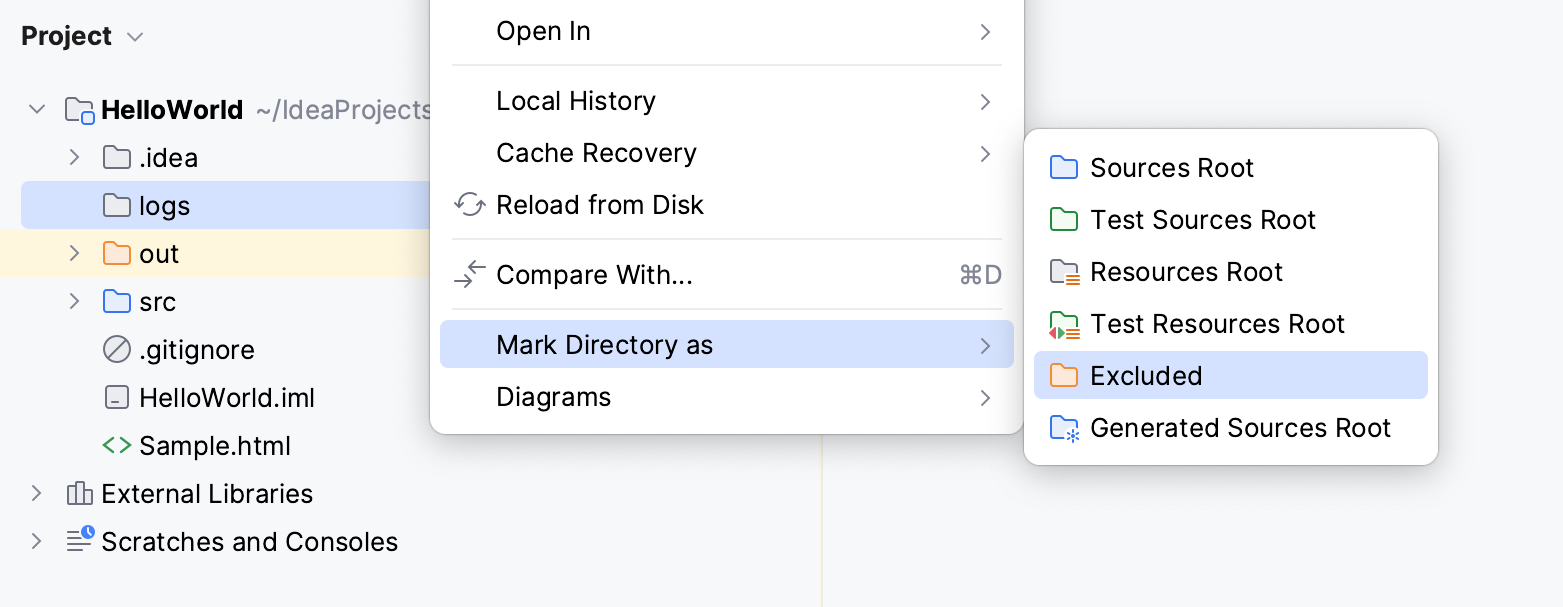Select the Sources Root icon
The image size is (1563, 607).
tap(1064, 167)
